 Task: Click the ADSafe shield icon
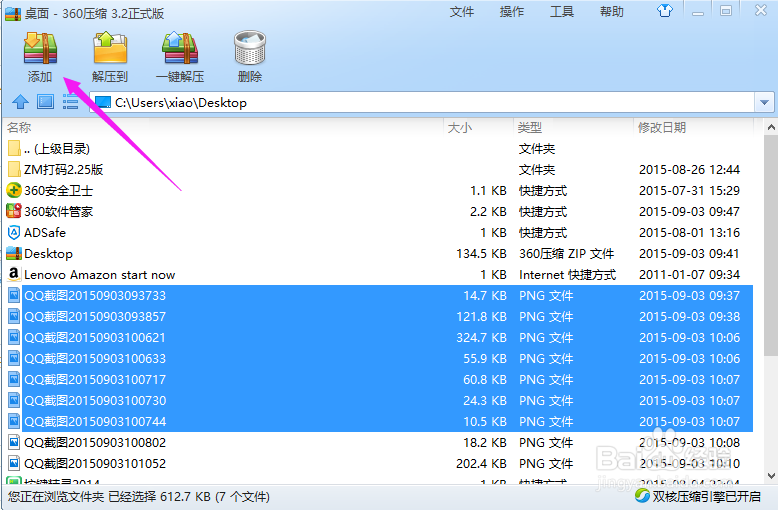coord(14,232)
